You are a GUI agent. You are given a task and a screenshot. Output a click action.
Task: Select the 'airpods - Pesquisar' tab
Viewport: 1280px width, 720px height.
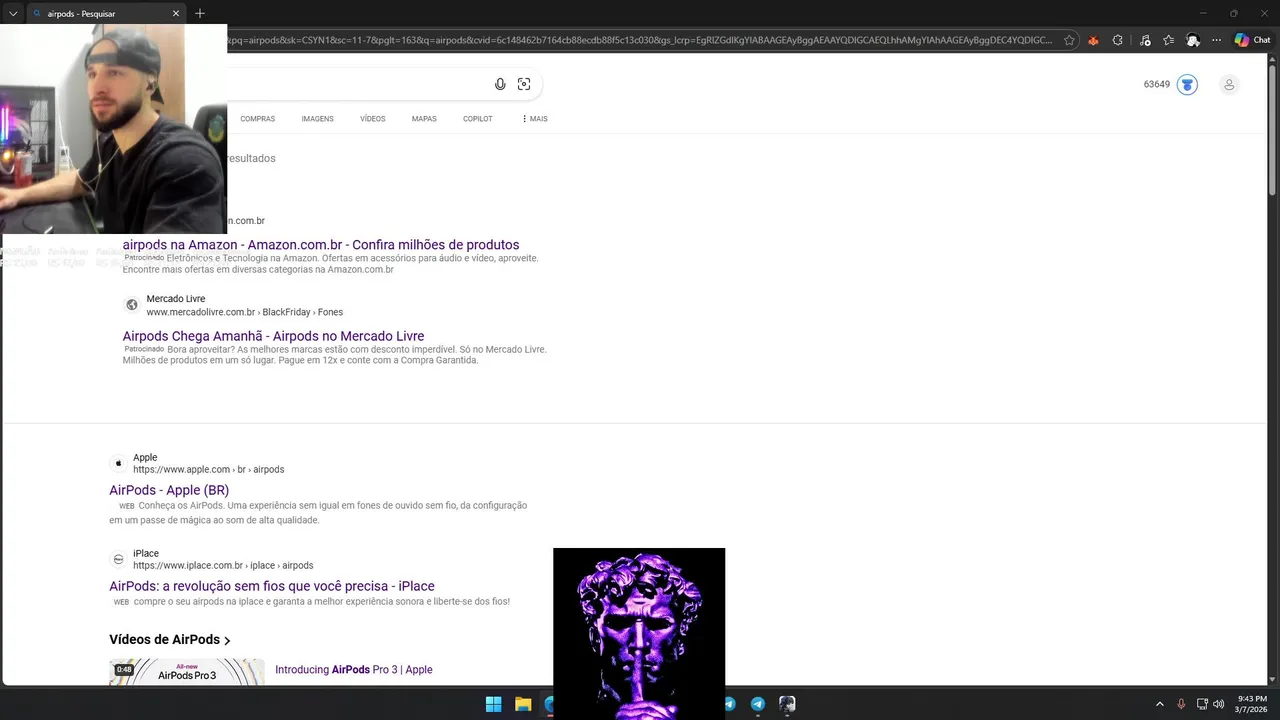[x=105, y=14]
